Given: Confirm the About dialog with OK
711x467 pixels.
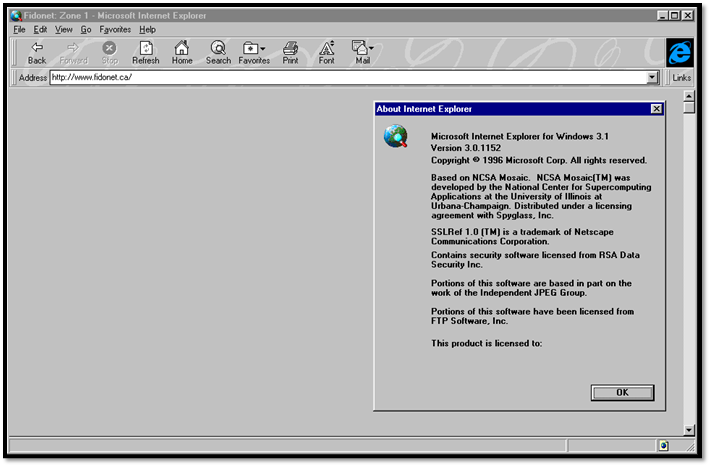Looking at the screenshot, I should coord(622,393).
